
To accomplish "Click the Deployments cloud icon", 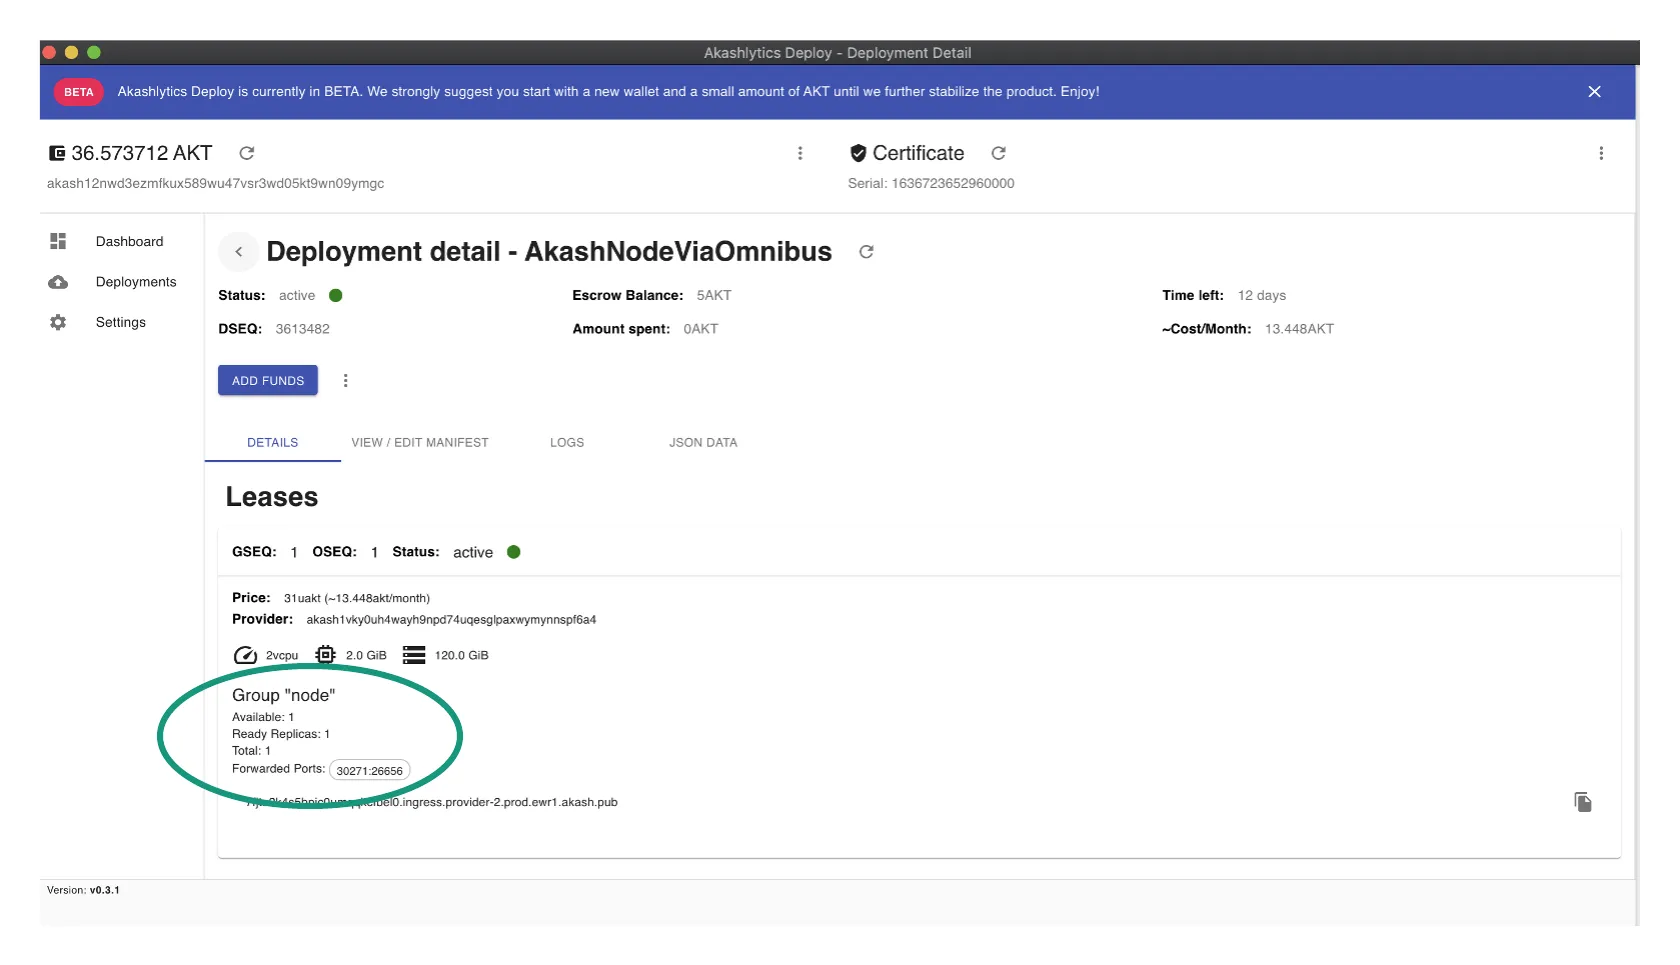I will (x=58, y=282).
